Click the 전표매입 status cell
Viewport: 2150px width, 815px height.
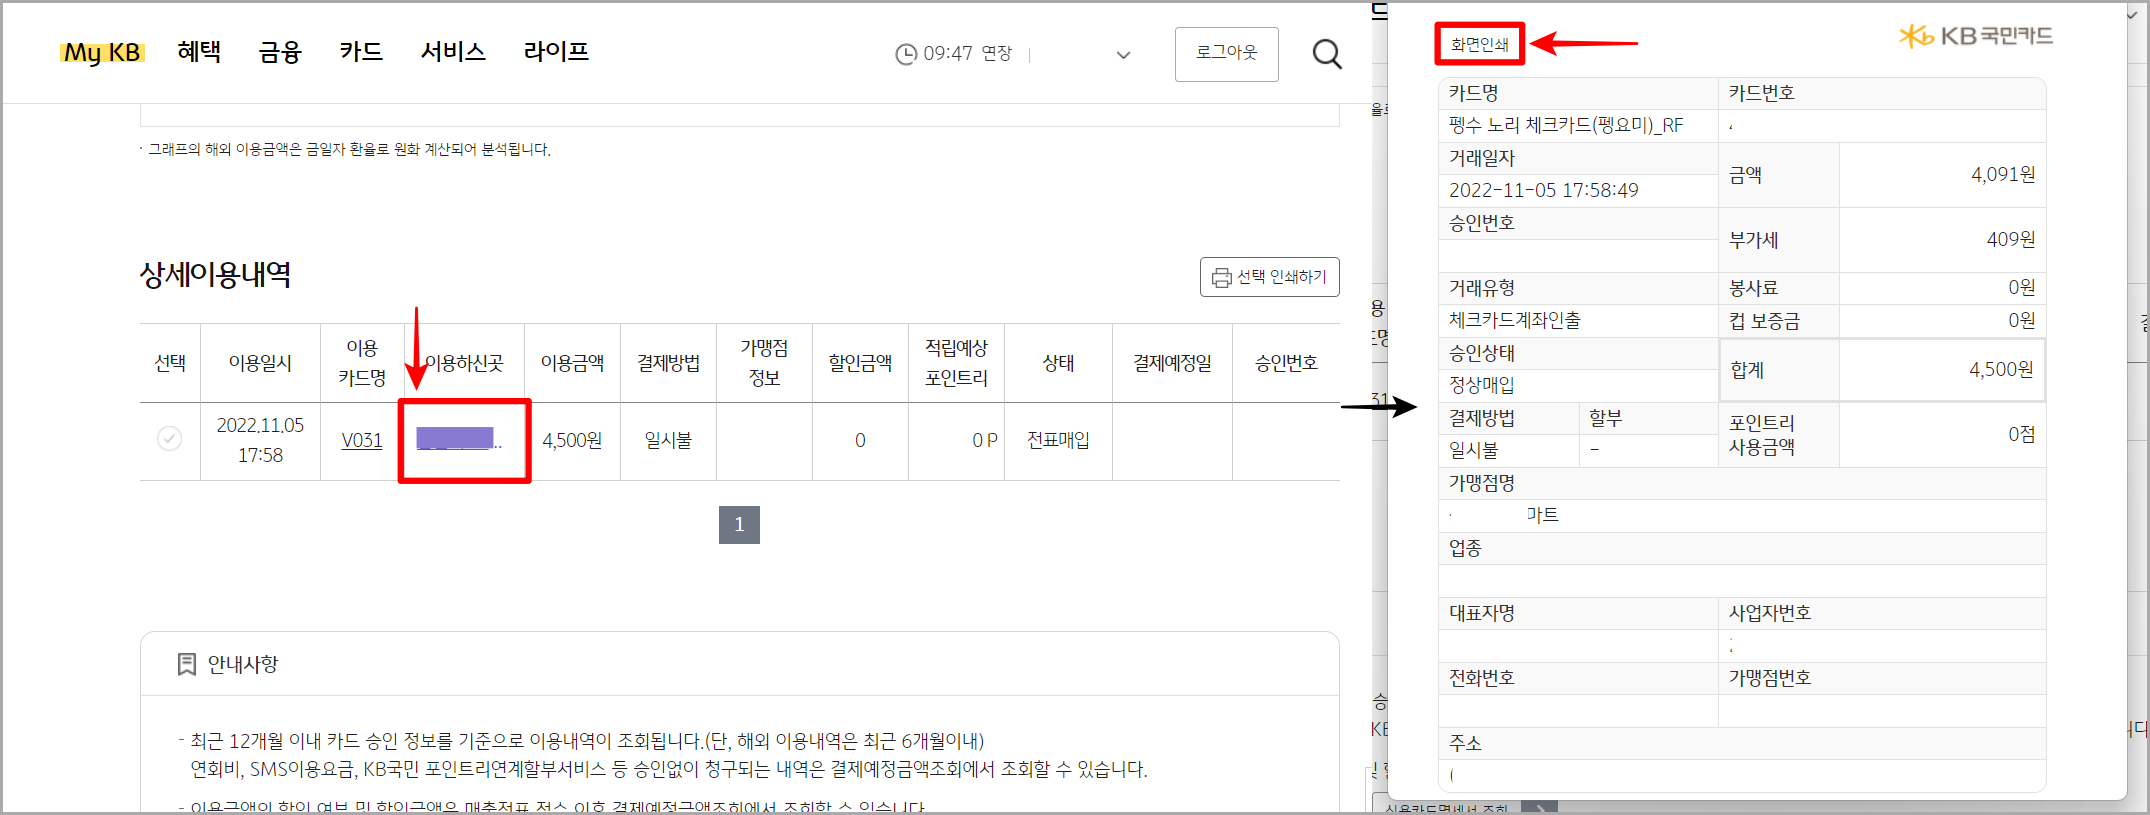[x=1058, y=440]
